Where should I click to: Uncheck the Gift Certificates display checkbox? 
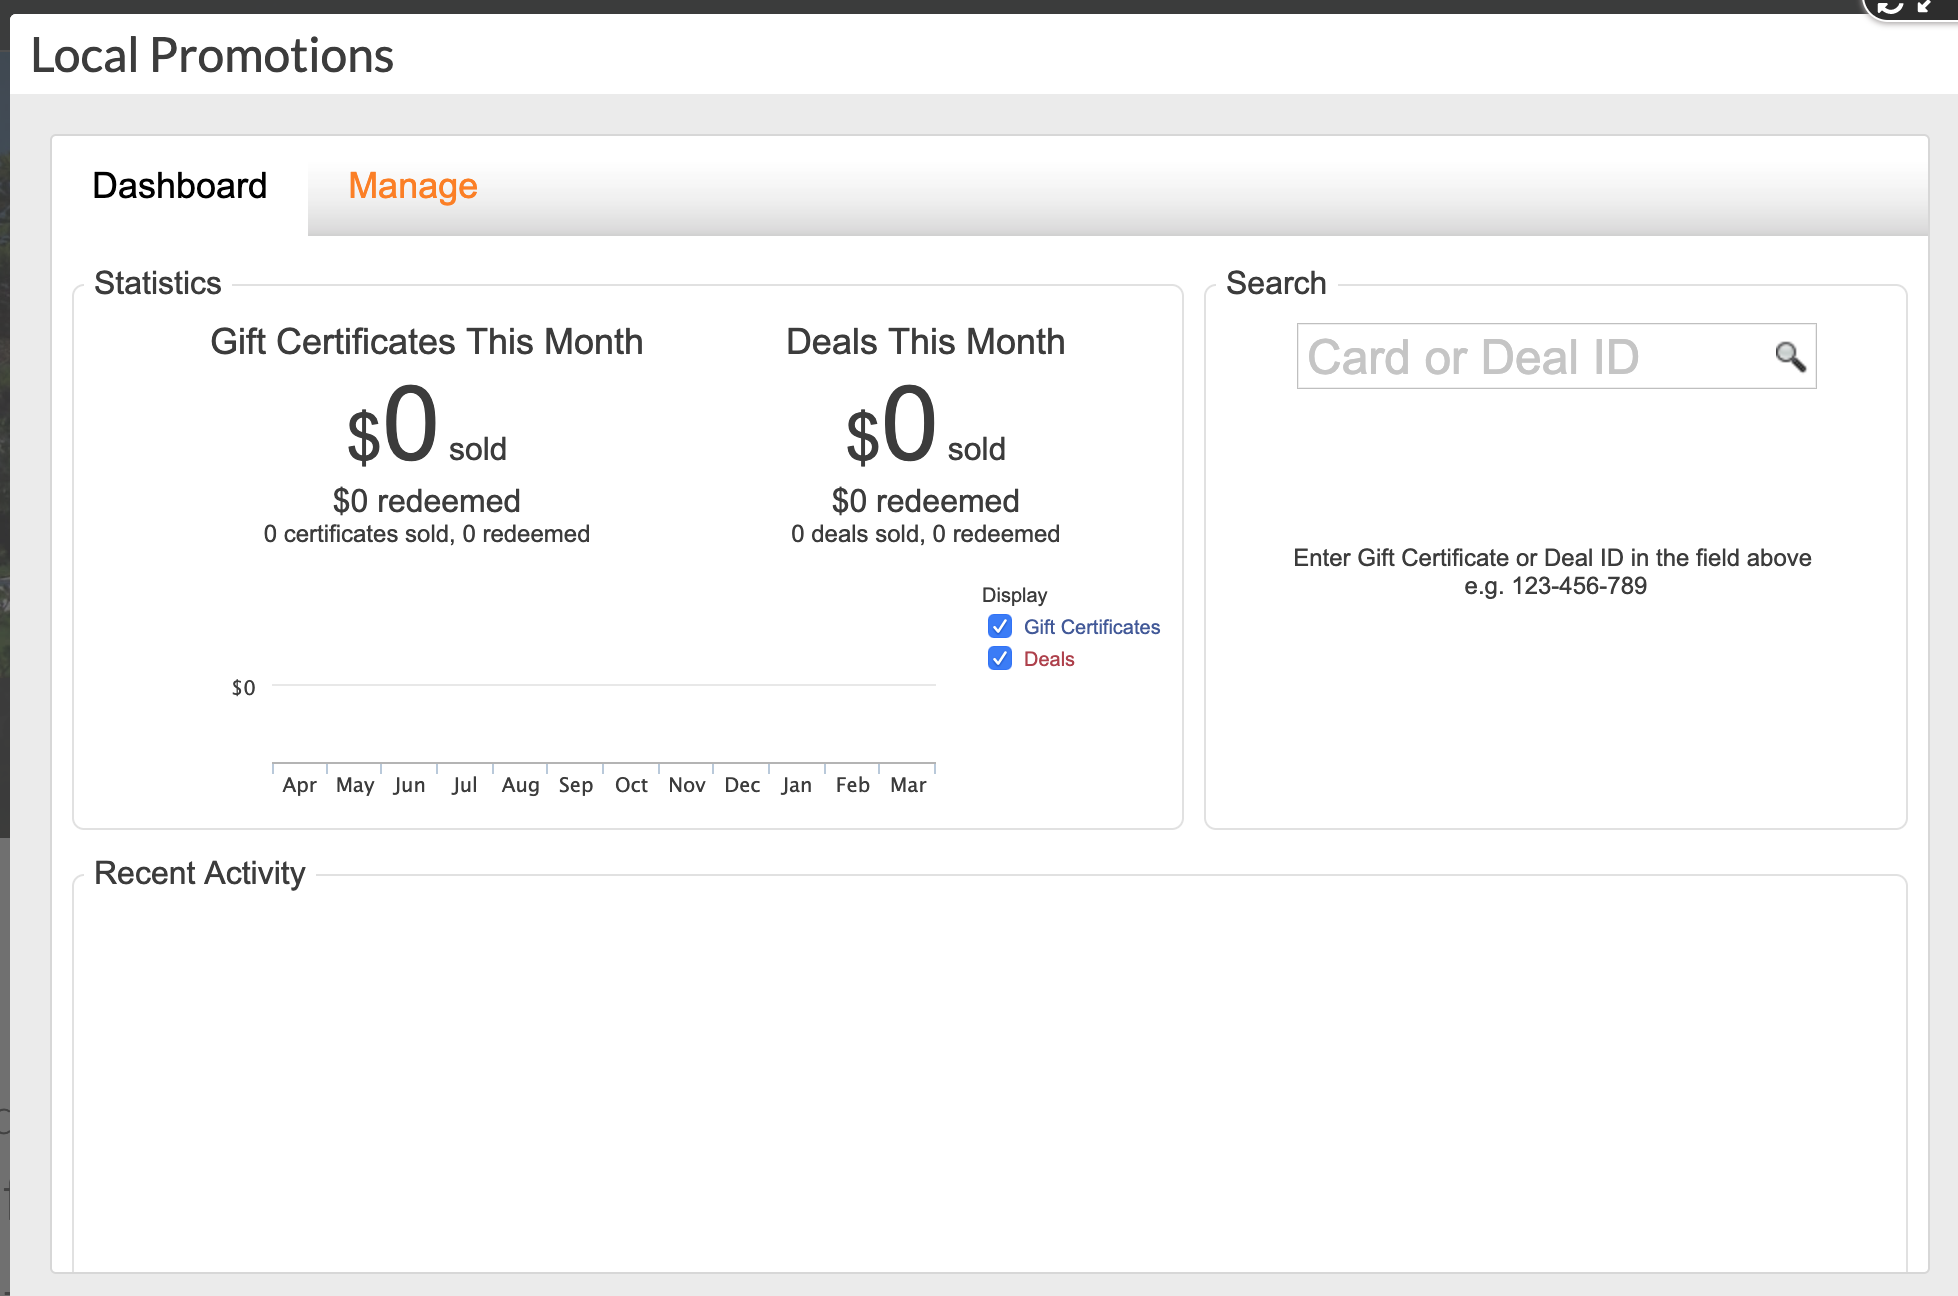point(999,627)
